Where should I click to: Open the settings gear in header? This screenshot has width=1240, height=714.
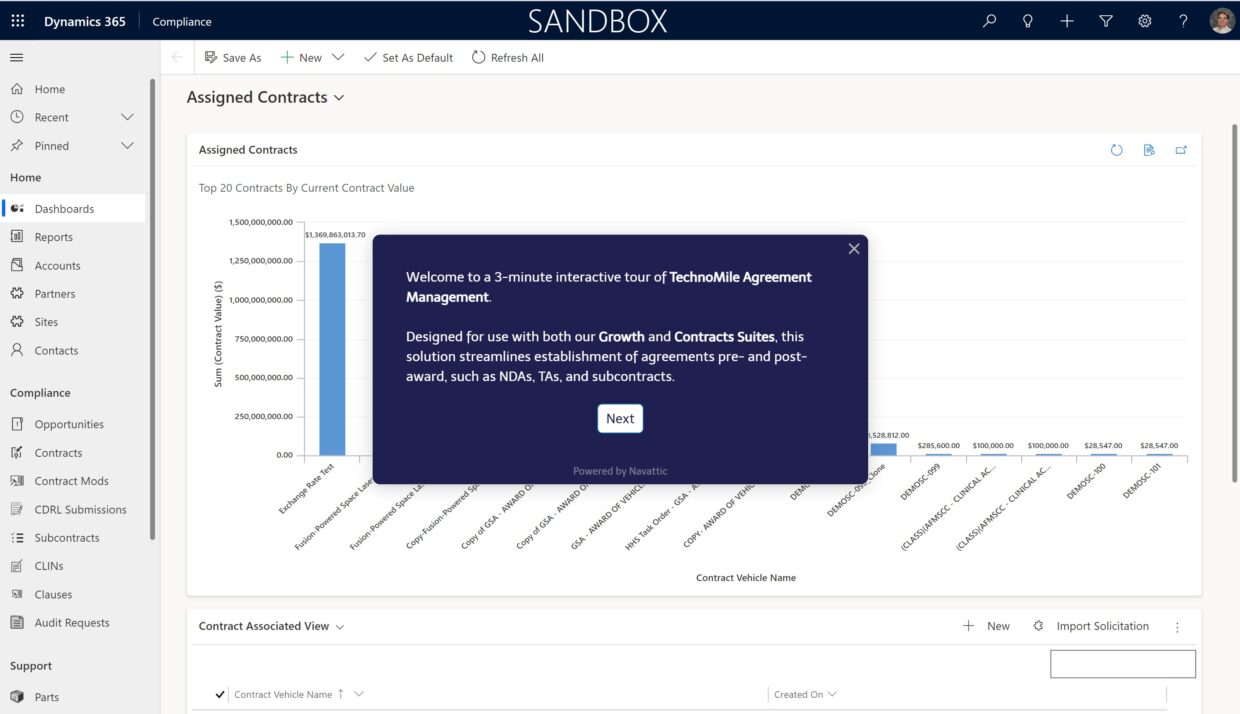1145,21
